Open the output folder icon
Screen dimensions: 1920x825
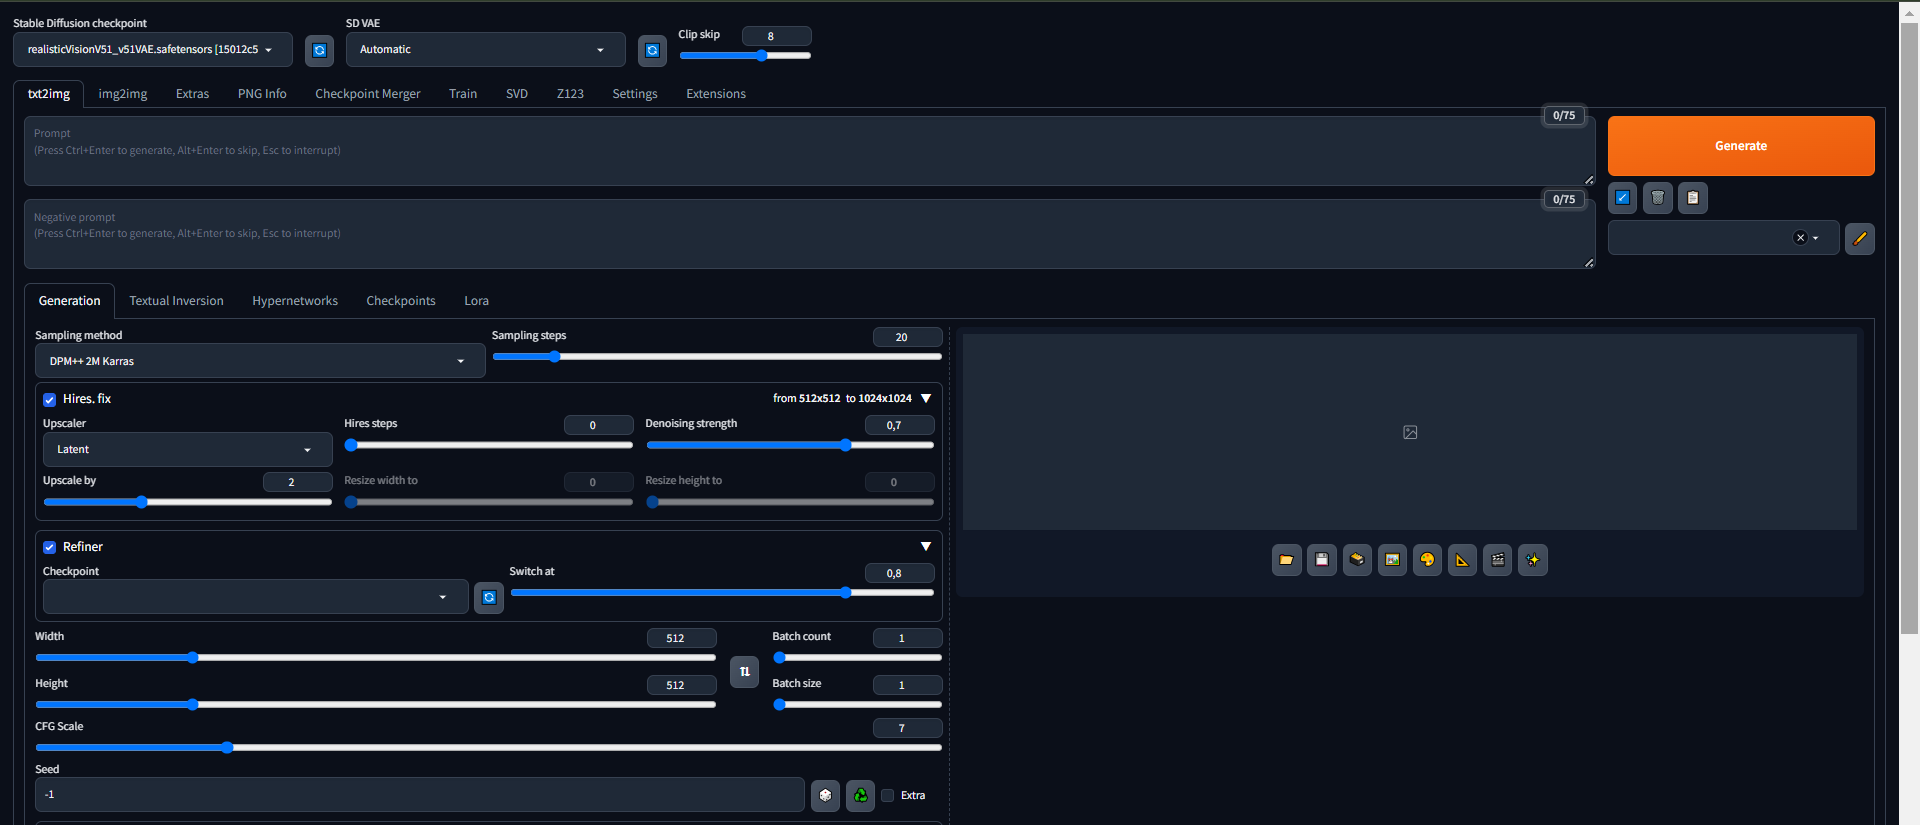click(x=1286, y=560)
